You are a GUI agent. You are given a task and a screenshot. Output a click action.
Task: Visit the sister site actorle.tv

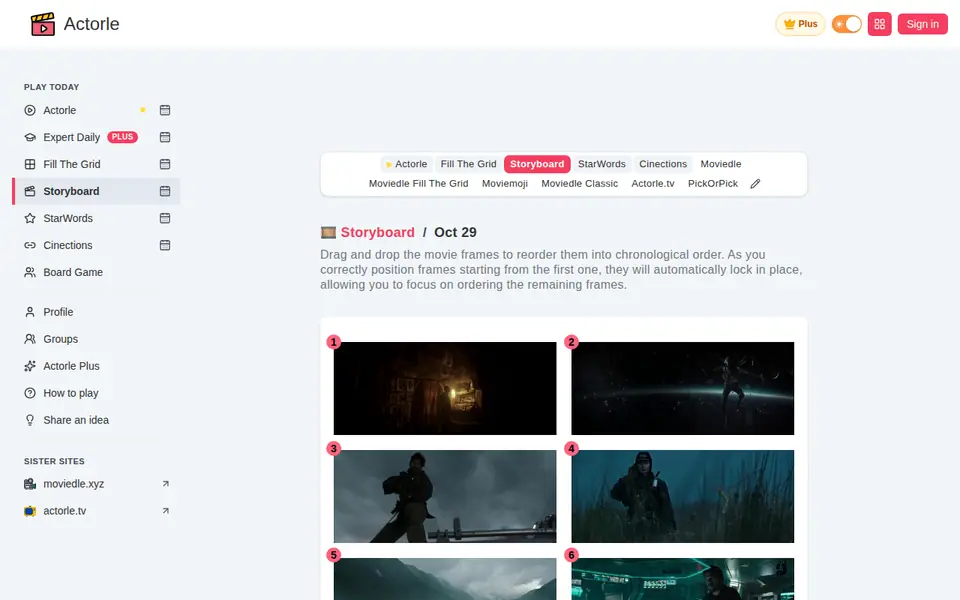(x=64, y=511)
